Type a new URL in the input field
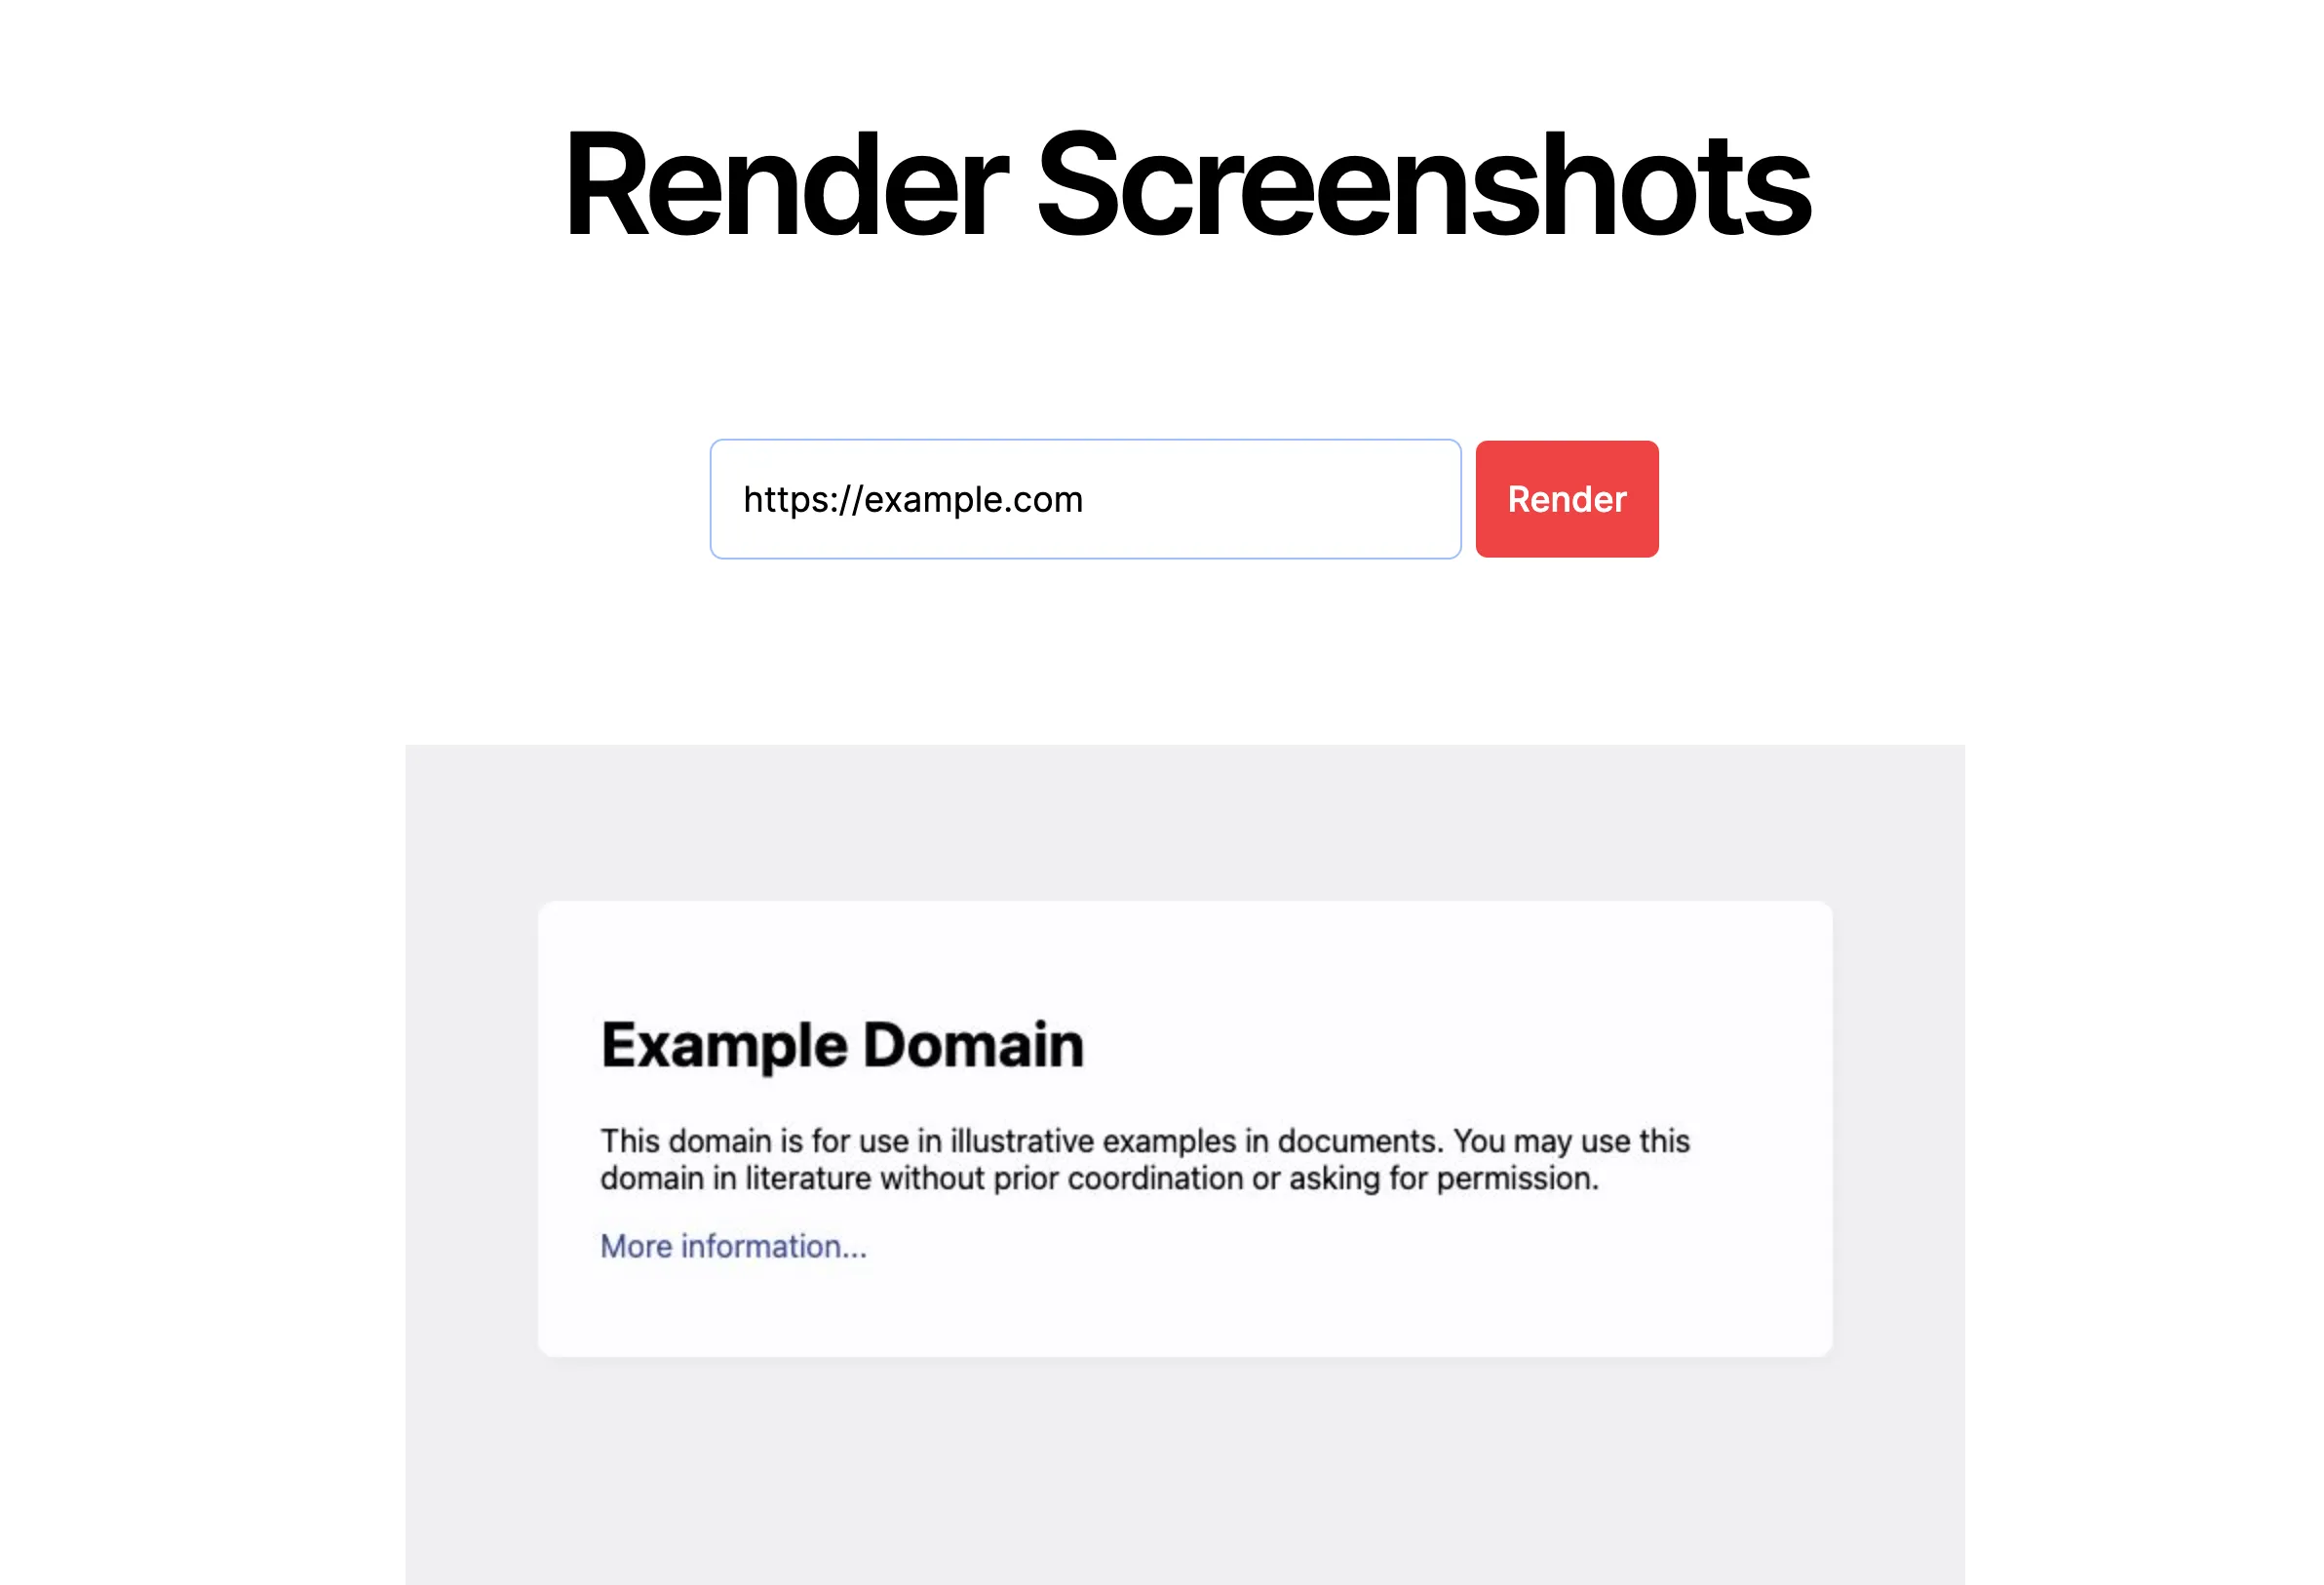 point(1084,499)
